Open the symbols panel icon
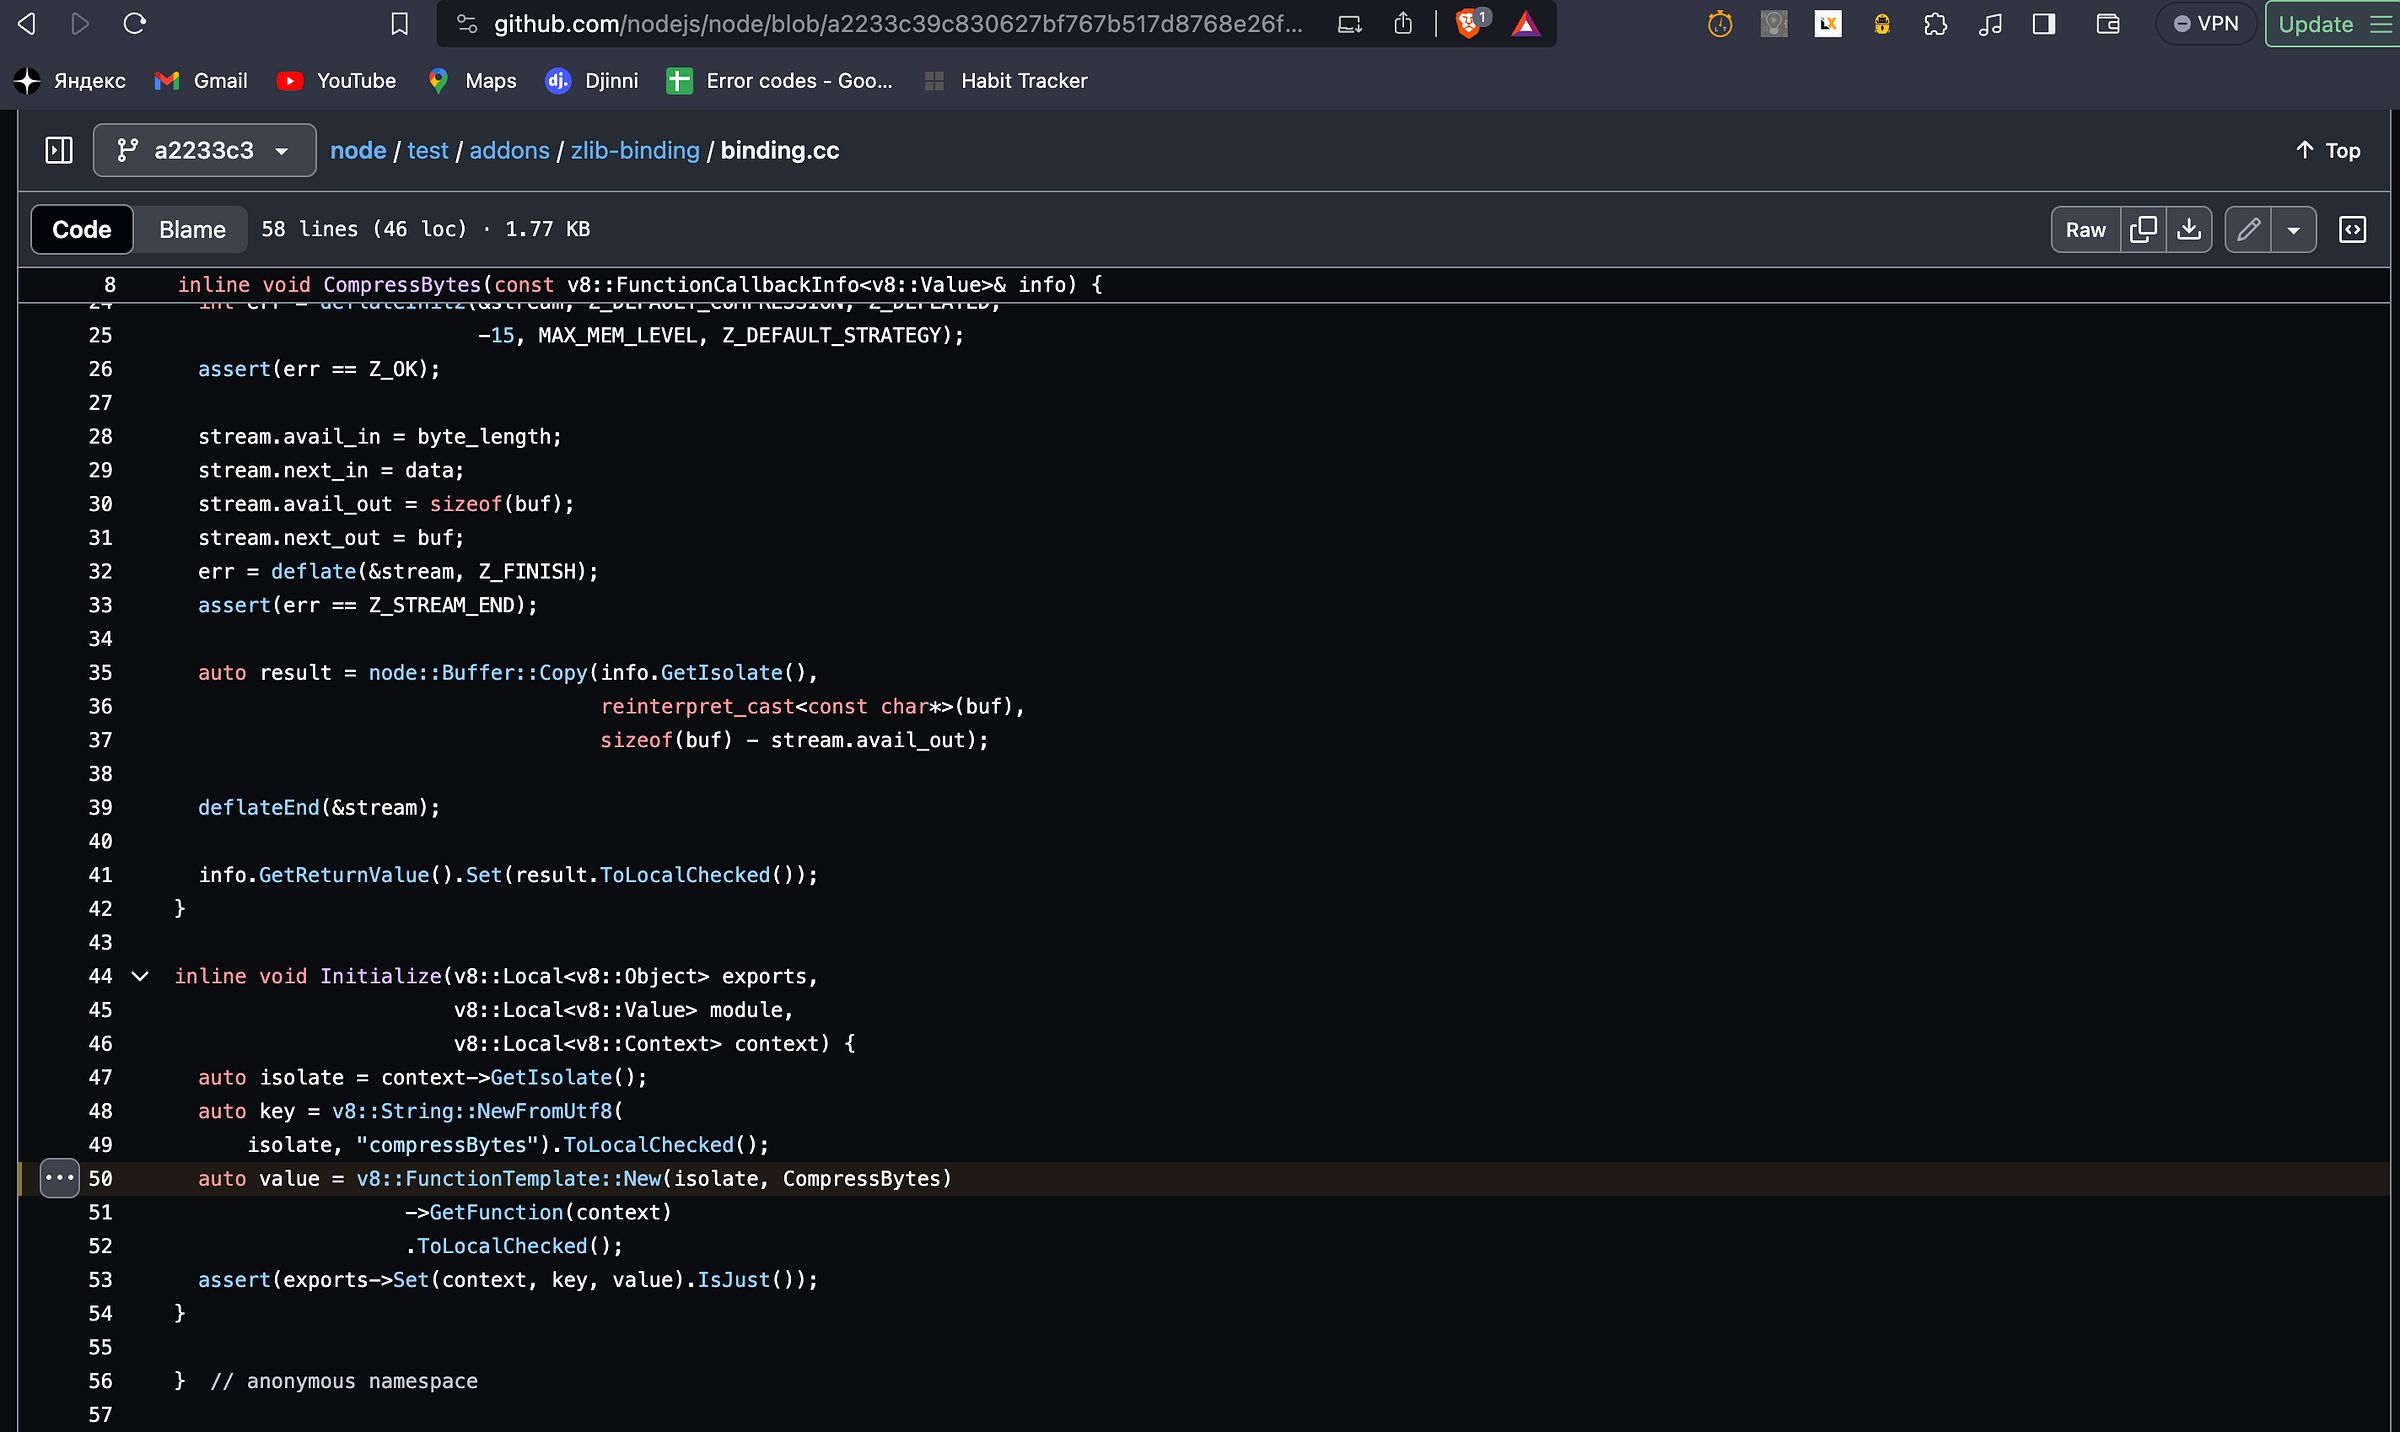2400x1432 pixels. [x=2352, y=230]
